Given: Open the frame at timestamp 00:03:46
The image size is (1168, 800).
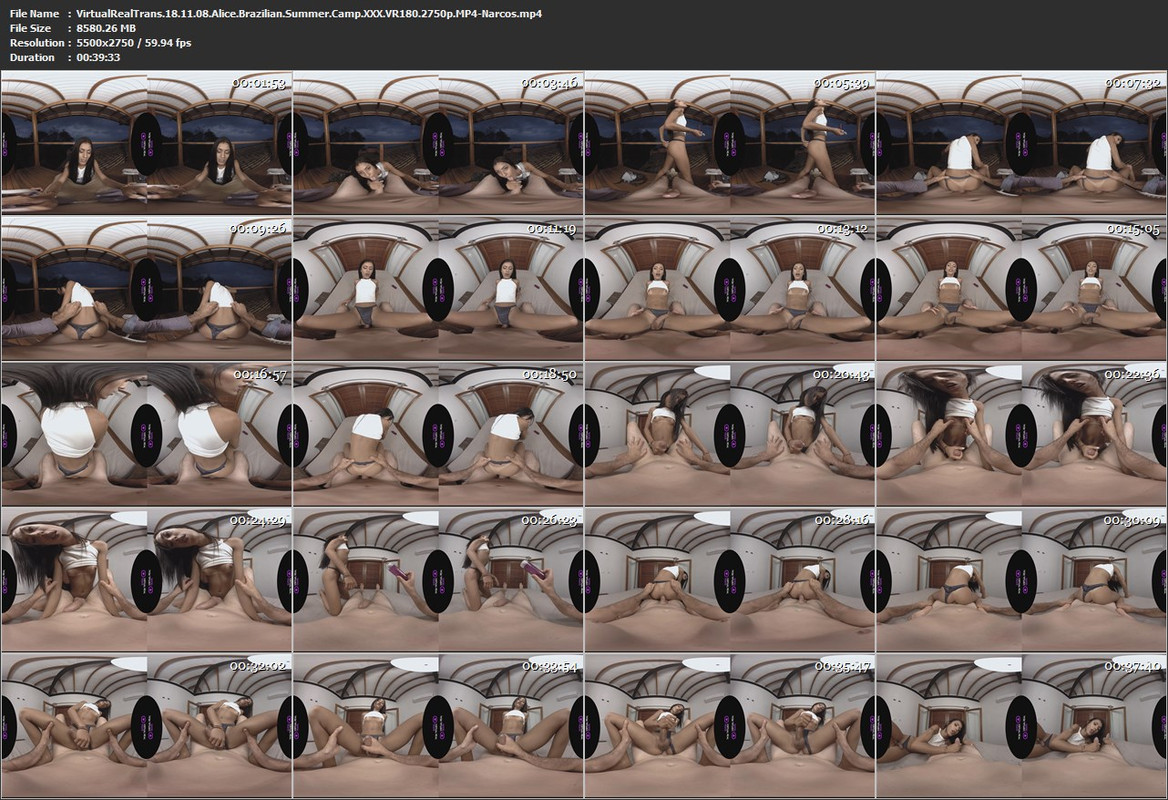Looking at the screenshot, I should [438, 142].
